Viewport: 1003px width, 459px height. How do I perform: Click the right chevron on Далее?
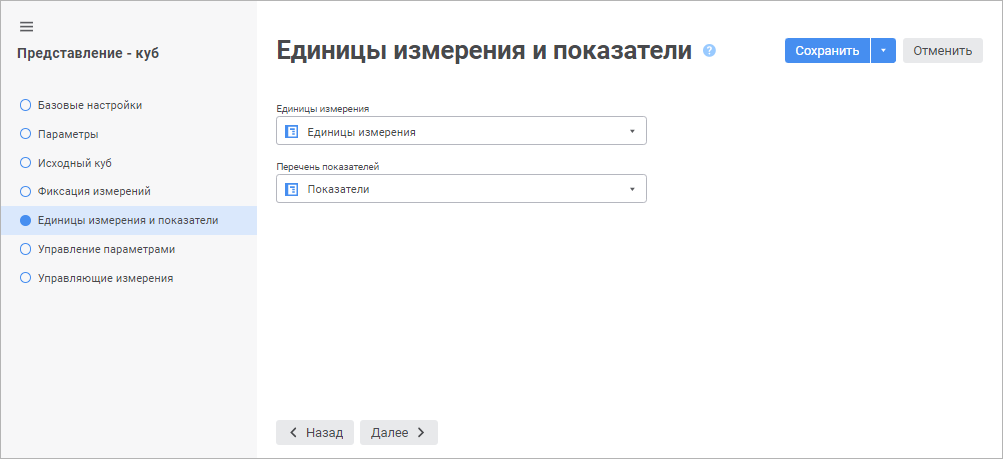pyautogui.click(x=421, y=433)
